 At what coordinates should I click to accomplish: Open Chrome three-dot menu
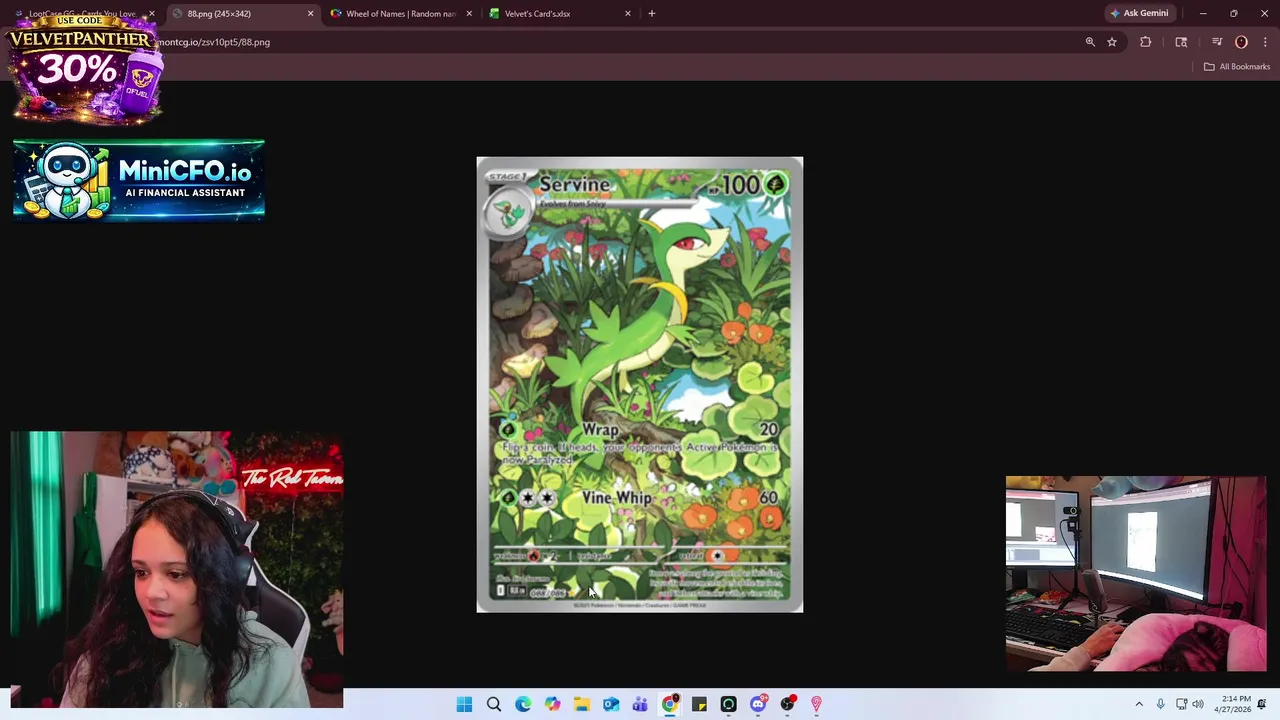[1265, 42]
